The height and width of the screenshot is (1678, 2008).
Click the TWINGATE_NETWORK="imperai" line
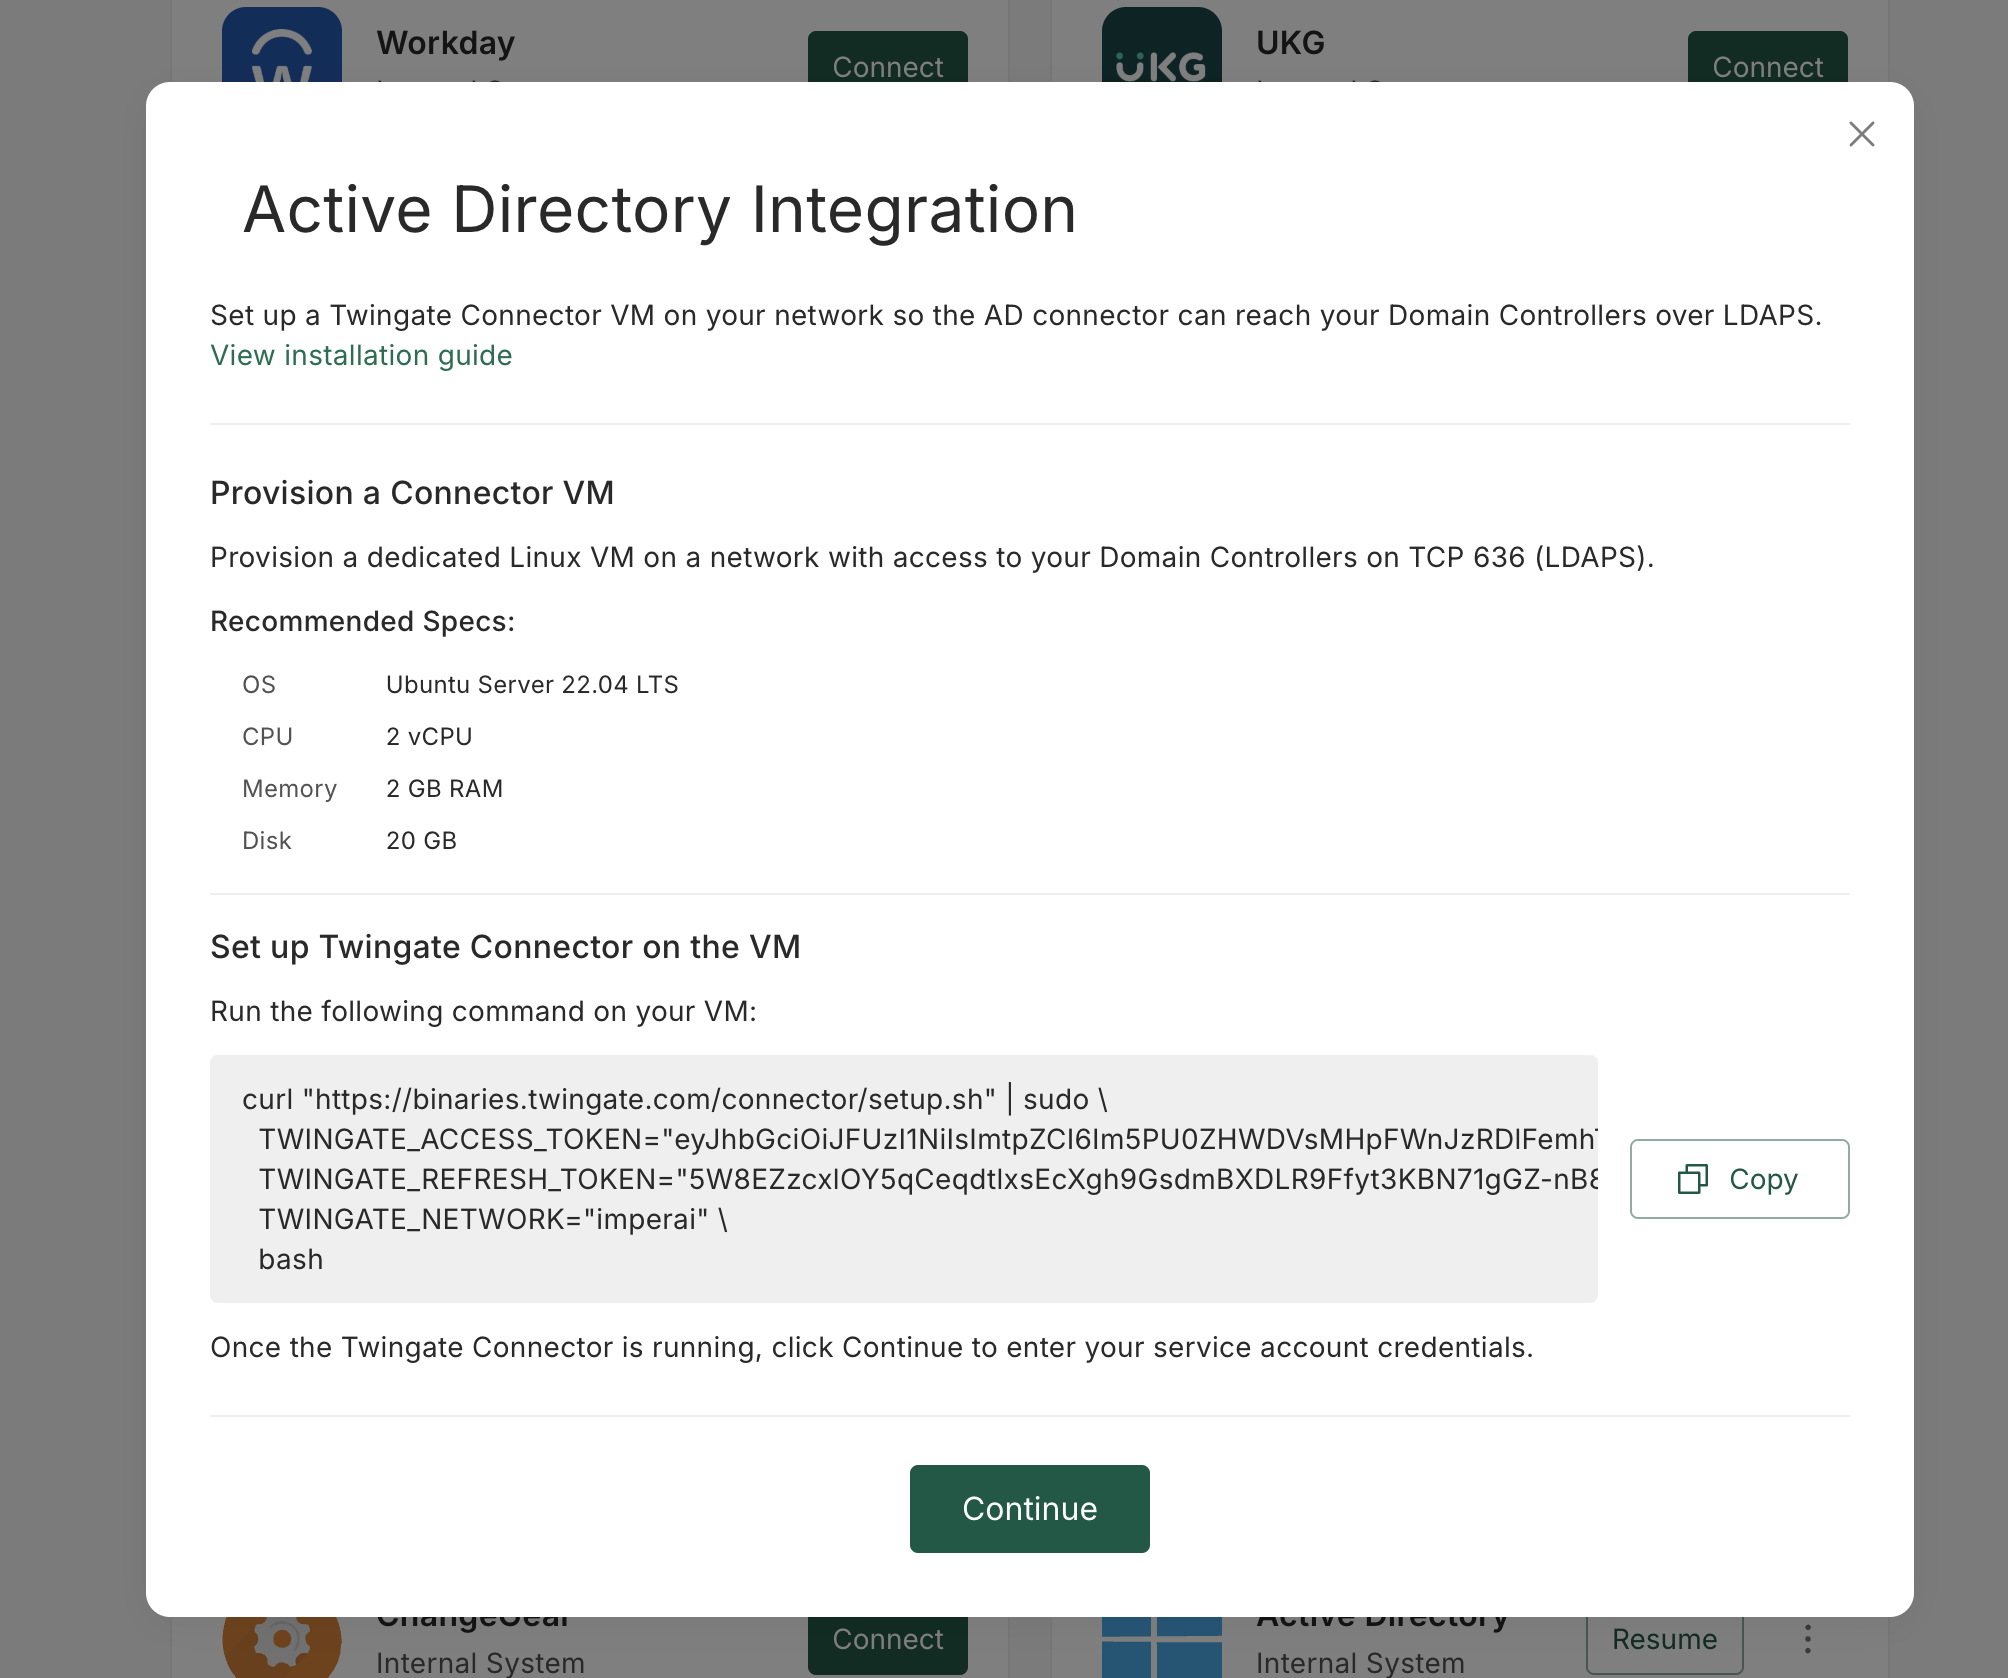pyautogui.click(x=493, y=1219)
